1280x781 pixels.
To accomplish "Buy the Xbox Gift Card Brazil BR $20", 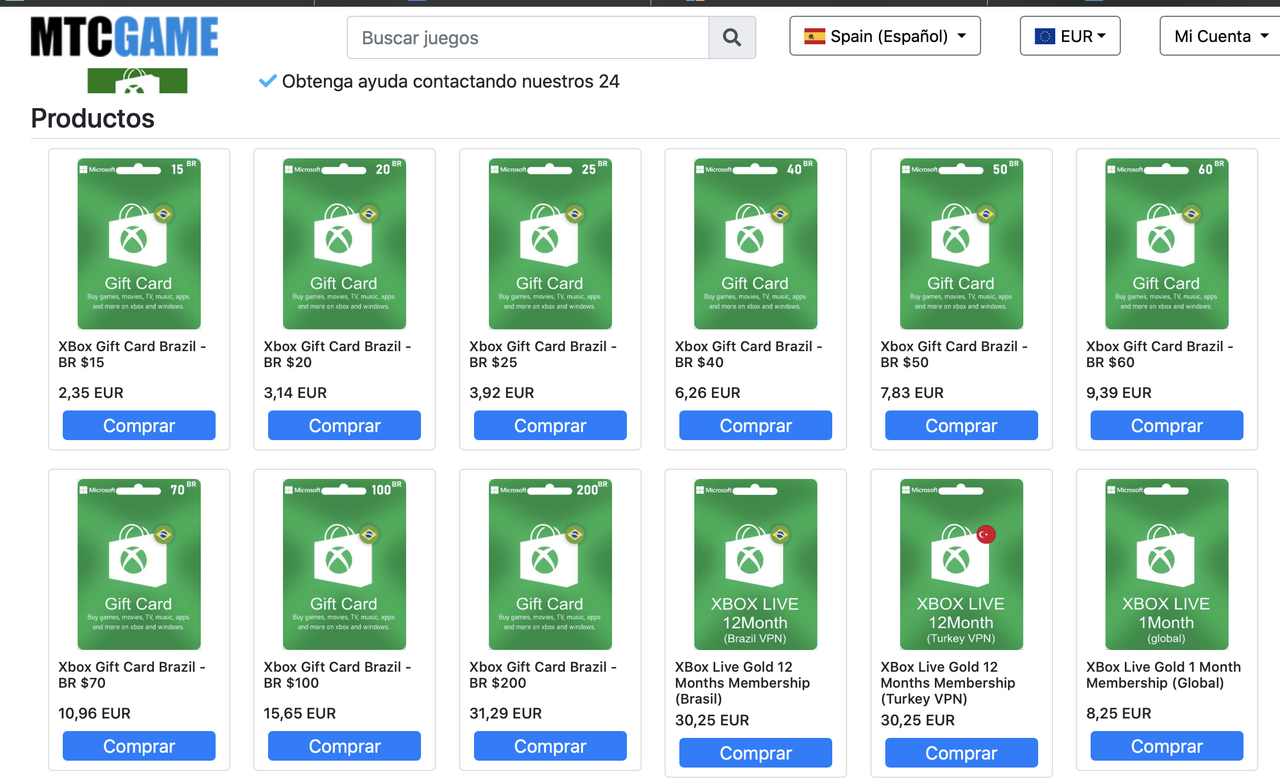I will [x=344, y=426].
